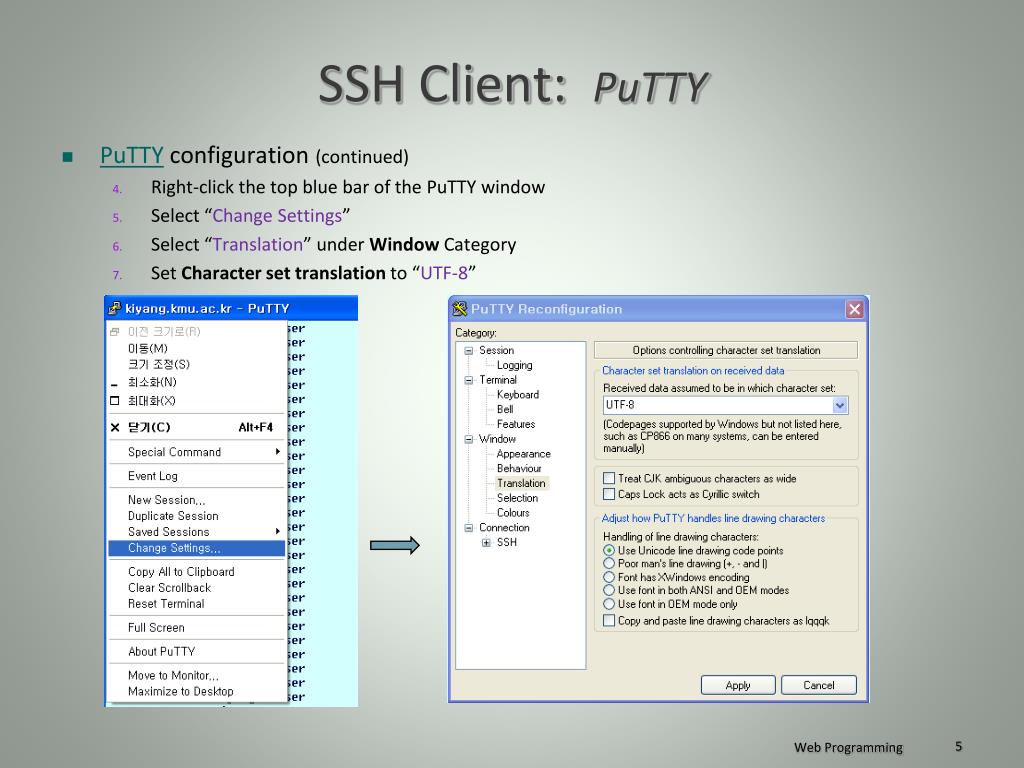Choose Reset Terminal from the menu
This screenshot has height=768, width=1024.
click(197, 603)
